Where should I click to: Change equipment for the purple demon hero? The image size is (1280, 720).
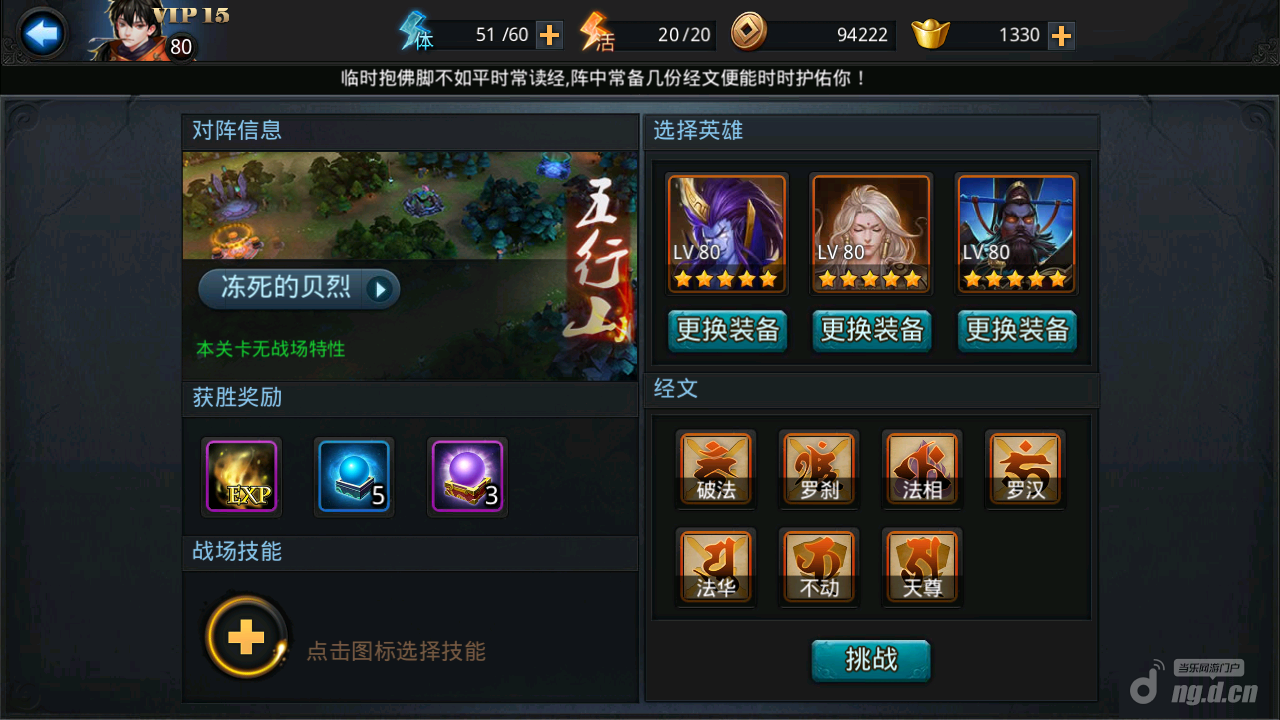click(728, 330)
